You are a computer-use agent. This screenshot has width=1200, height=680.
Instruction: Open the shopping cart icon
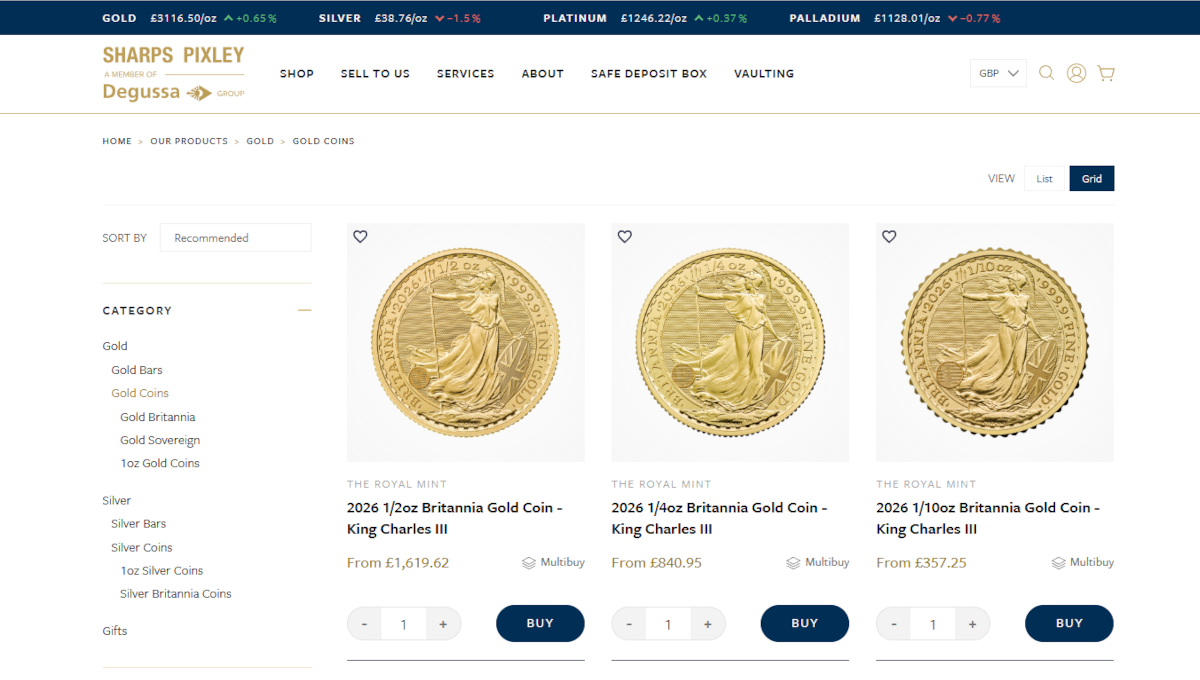pos(1106,73)
